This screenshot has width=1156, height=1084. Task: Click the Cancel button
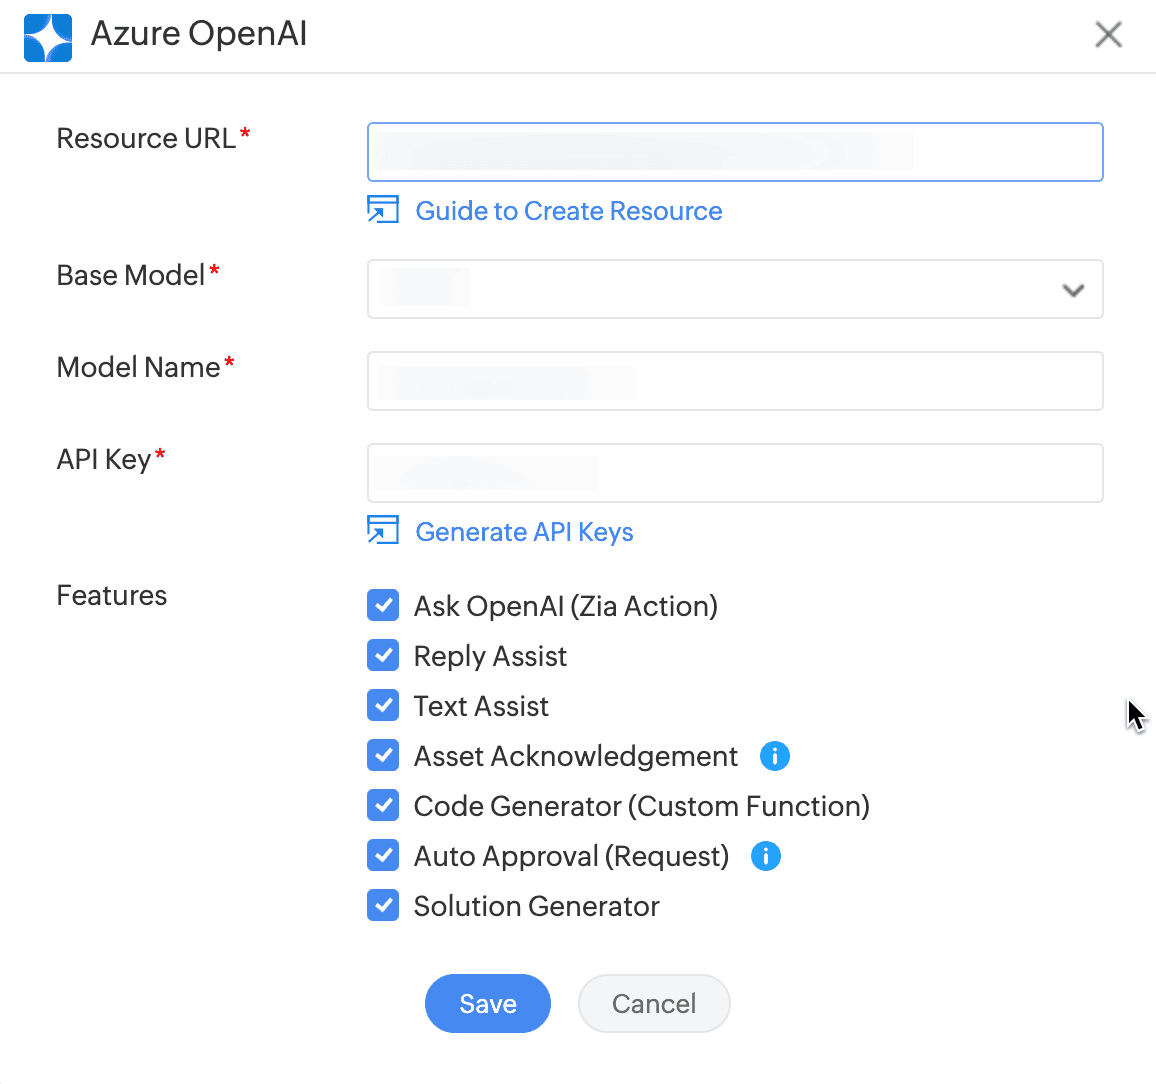[x=654, y=1003]
